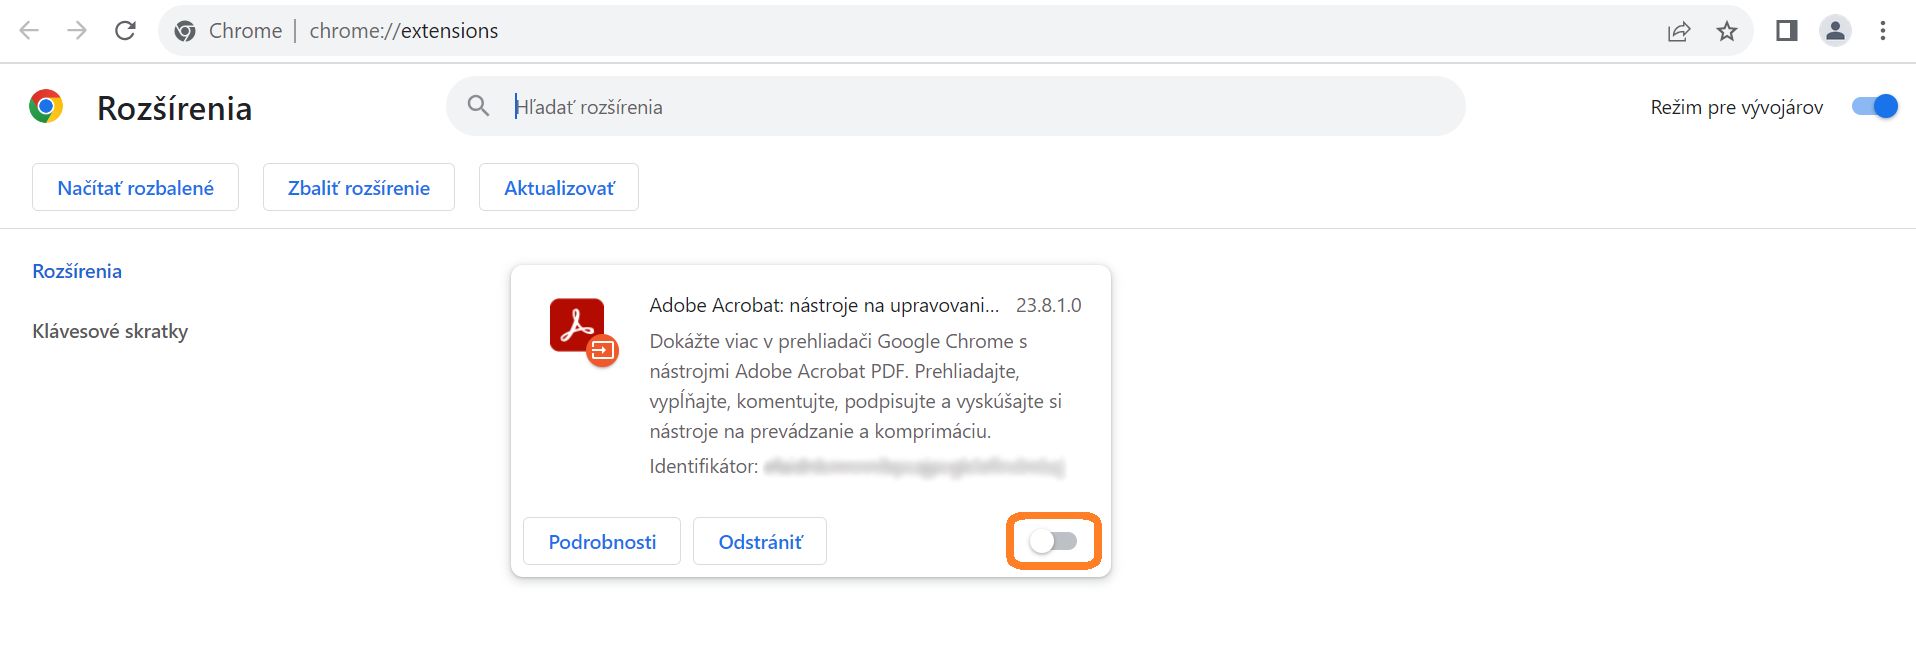Open the share icon in the toolbar
The width and height of the screenshot is (1916, 649).
click(x=1678, y=31)
